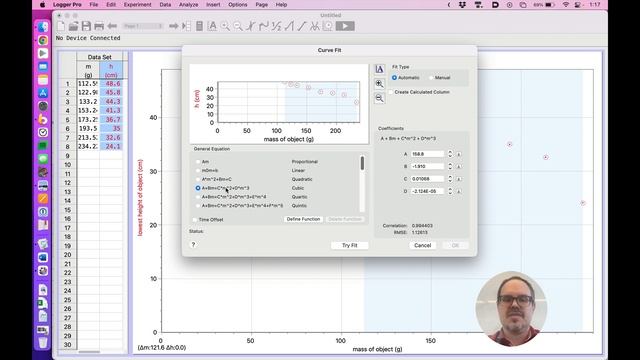Screen dimensions: 640x360
Task: Click the Collect play button in the toolbar
Action: [345, 26]
